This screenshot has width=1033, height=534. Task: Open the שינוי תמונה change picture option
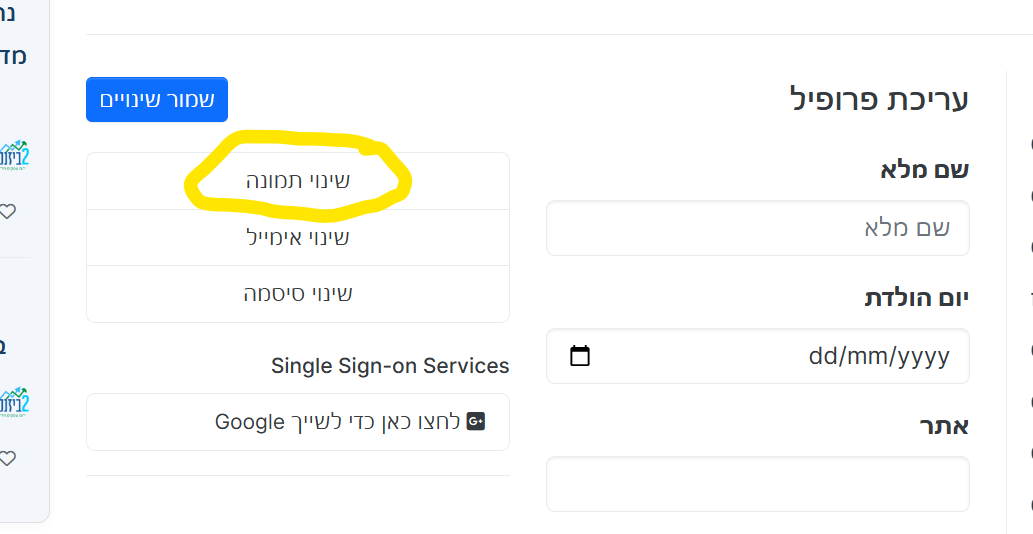(298, 181)
